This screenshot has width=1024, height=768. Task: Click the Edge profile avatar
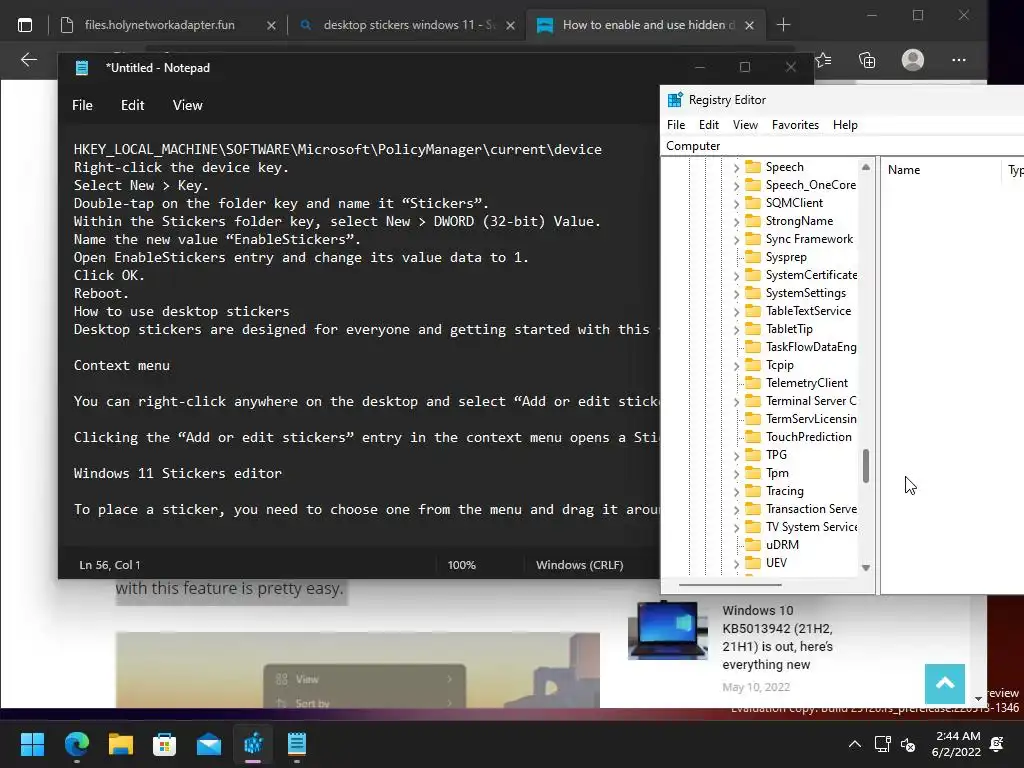(913, 60)
